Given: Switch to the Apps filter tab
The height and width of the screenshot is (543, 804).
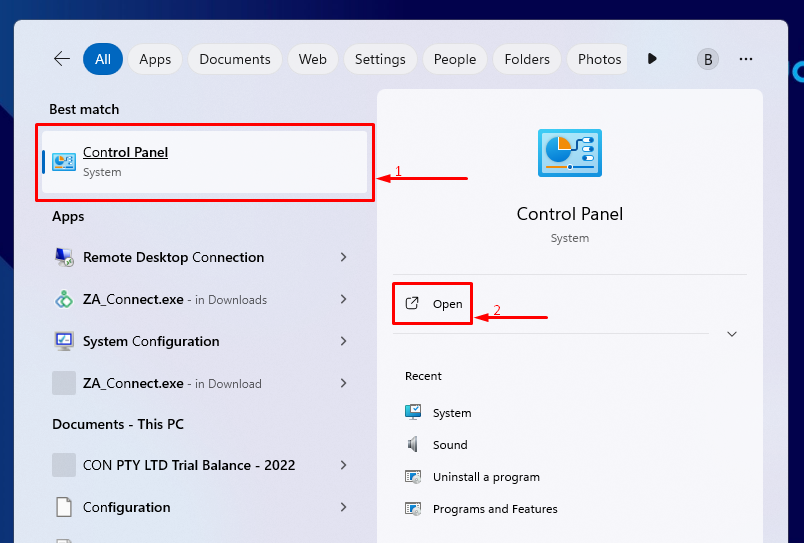Looking at the screenshot, I should (155, 59).
